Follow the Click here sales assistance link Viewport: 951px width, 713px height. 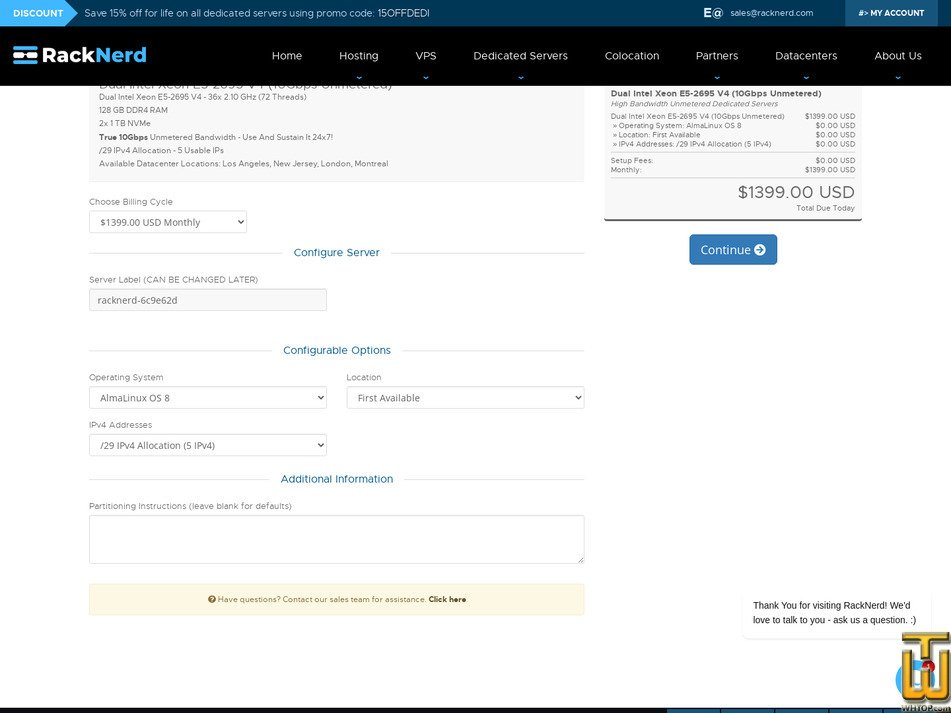[447, 599]
